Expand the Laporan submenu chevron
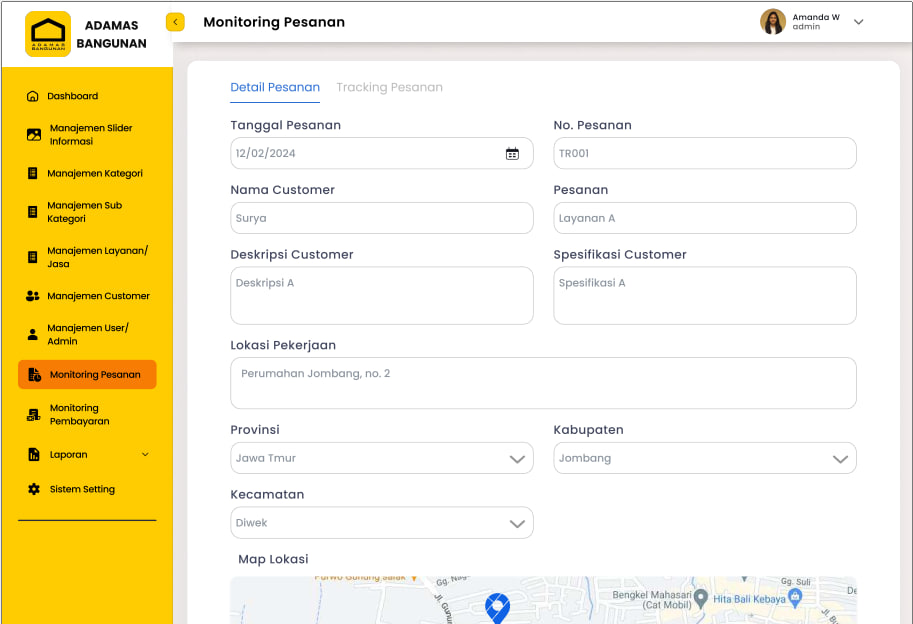 point(145,455)
